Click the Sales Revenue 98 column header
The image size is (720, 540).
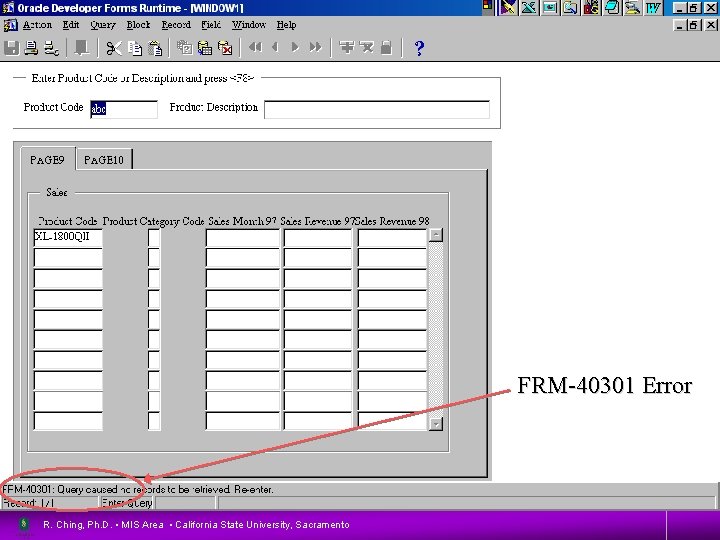click(x=392, y=221)
